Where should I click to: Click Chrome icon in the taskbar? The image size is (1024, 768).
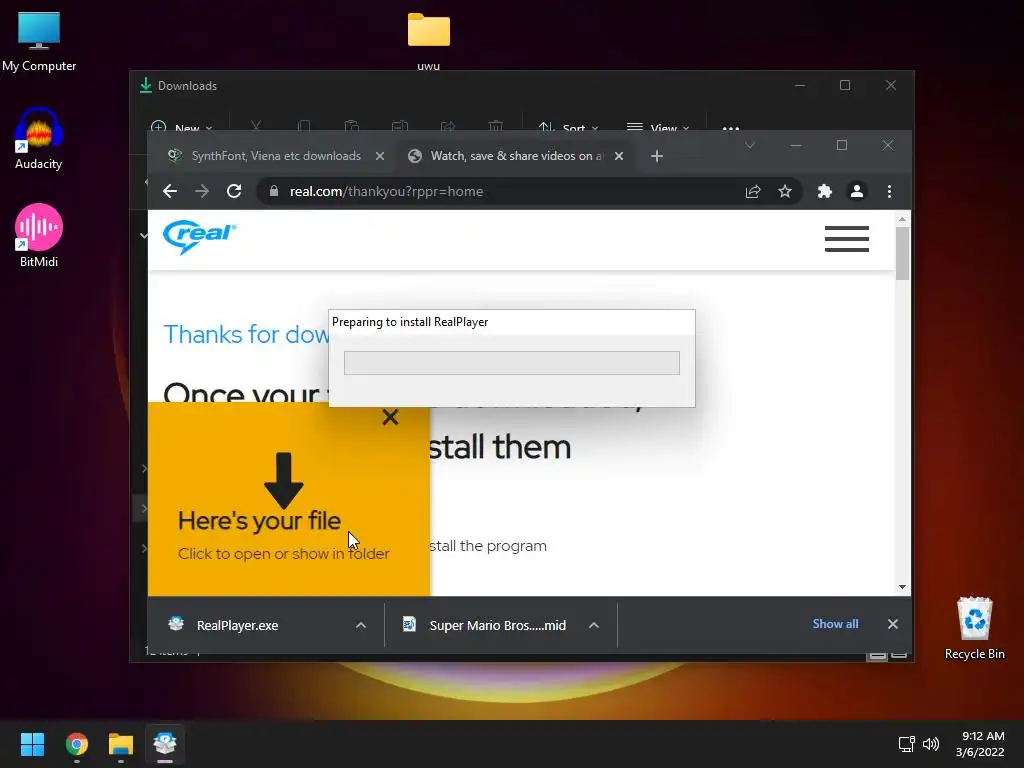click(x=76, y=744)
